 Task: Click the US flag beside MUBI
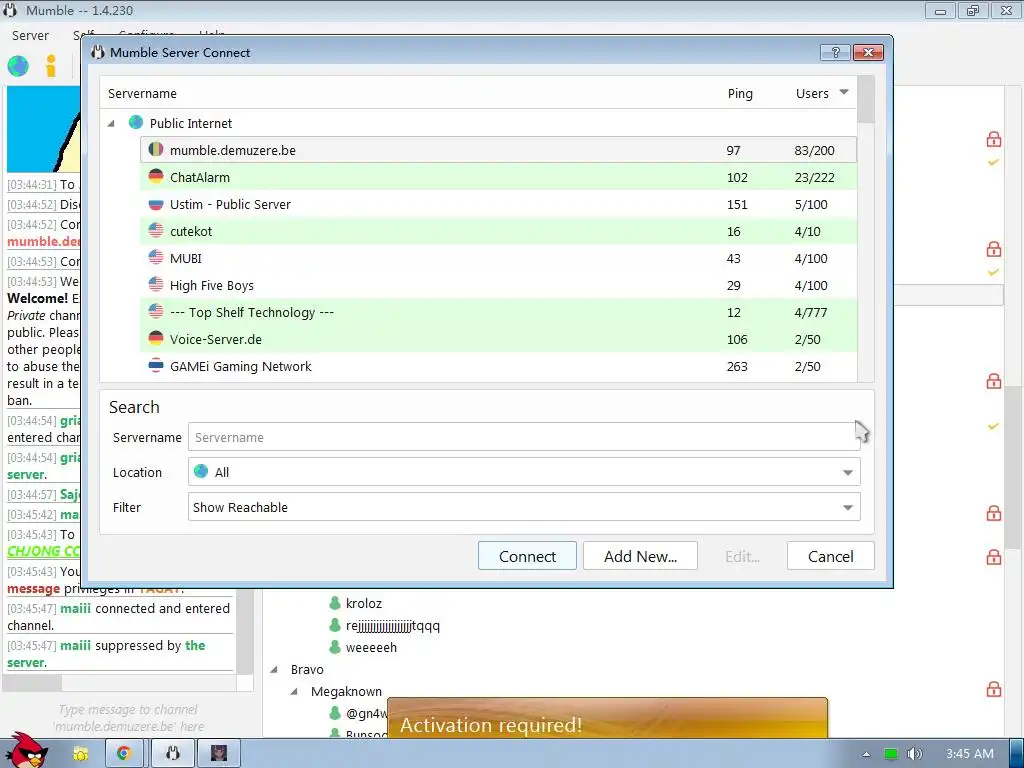155,257
